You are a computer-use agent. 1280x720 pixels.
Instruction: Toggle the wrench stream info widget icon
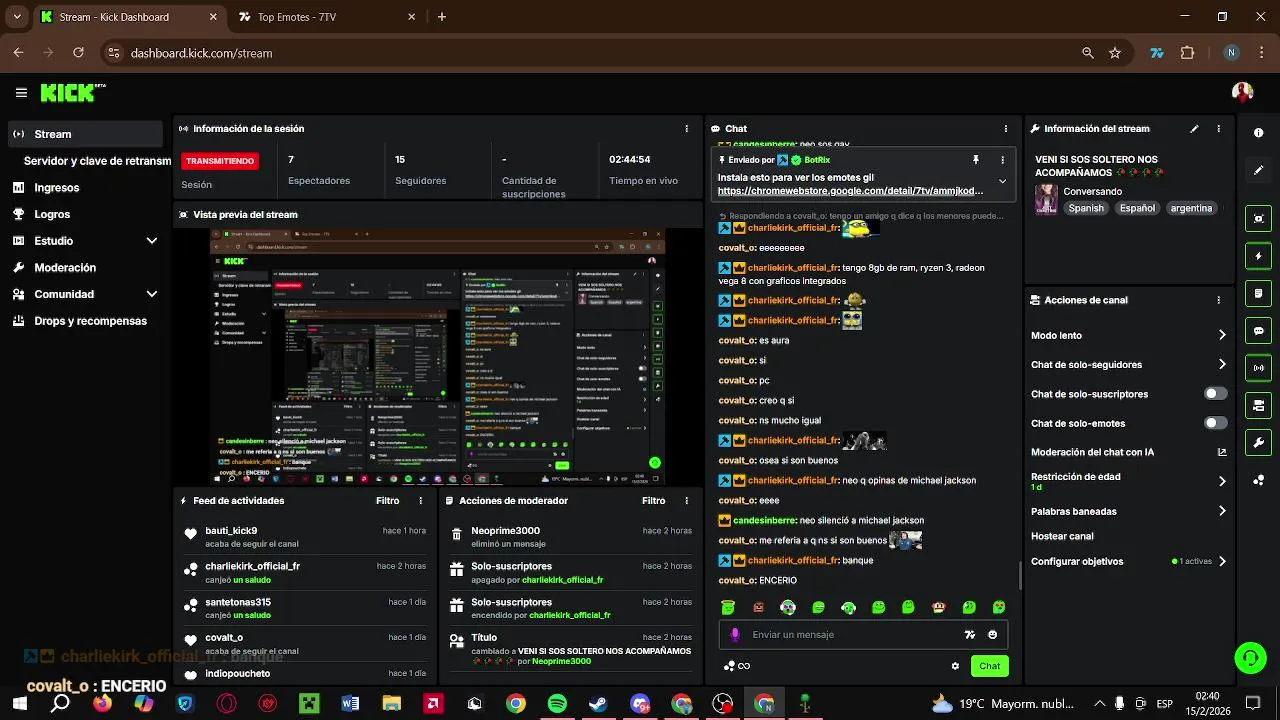coord(1258,442)
